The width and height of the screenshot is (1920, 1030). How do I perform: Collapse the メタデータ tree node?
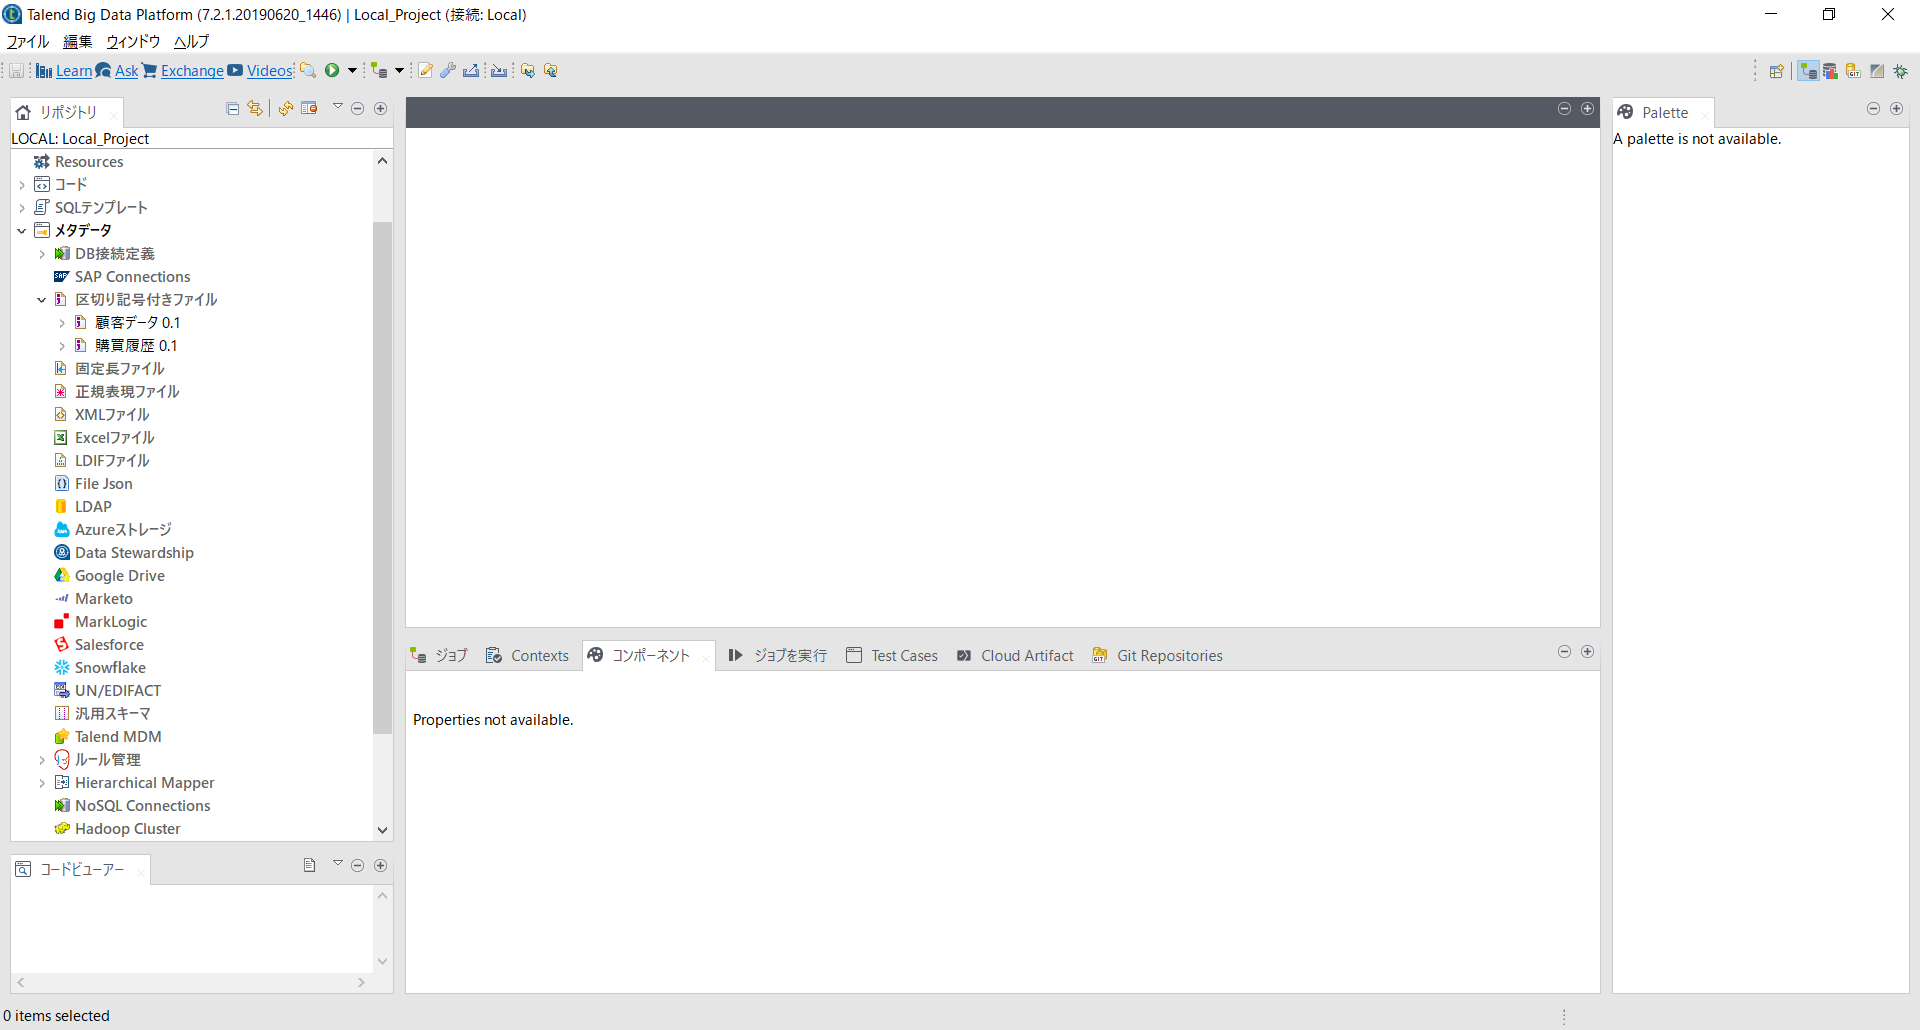click(22, 231)
